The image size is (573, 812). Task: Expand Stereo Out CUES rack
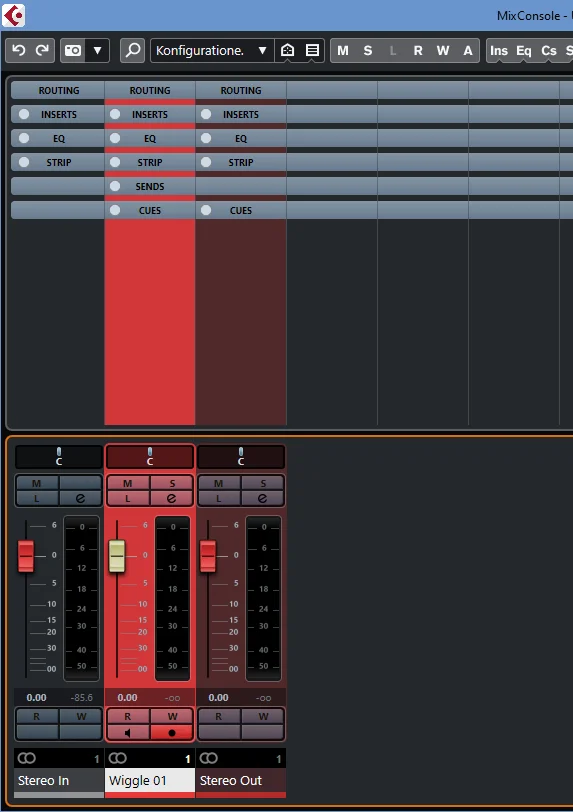coord(241,210)
